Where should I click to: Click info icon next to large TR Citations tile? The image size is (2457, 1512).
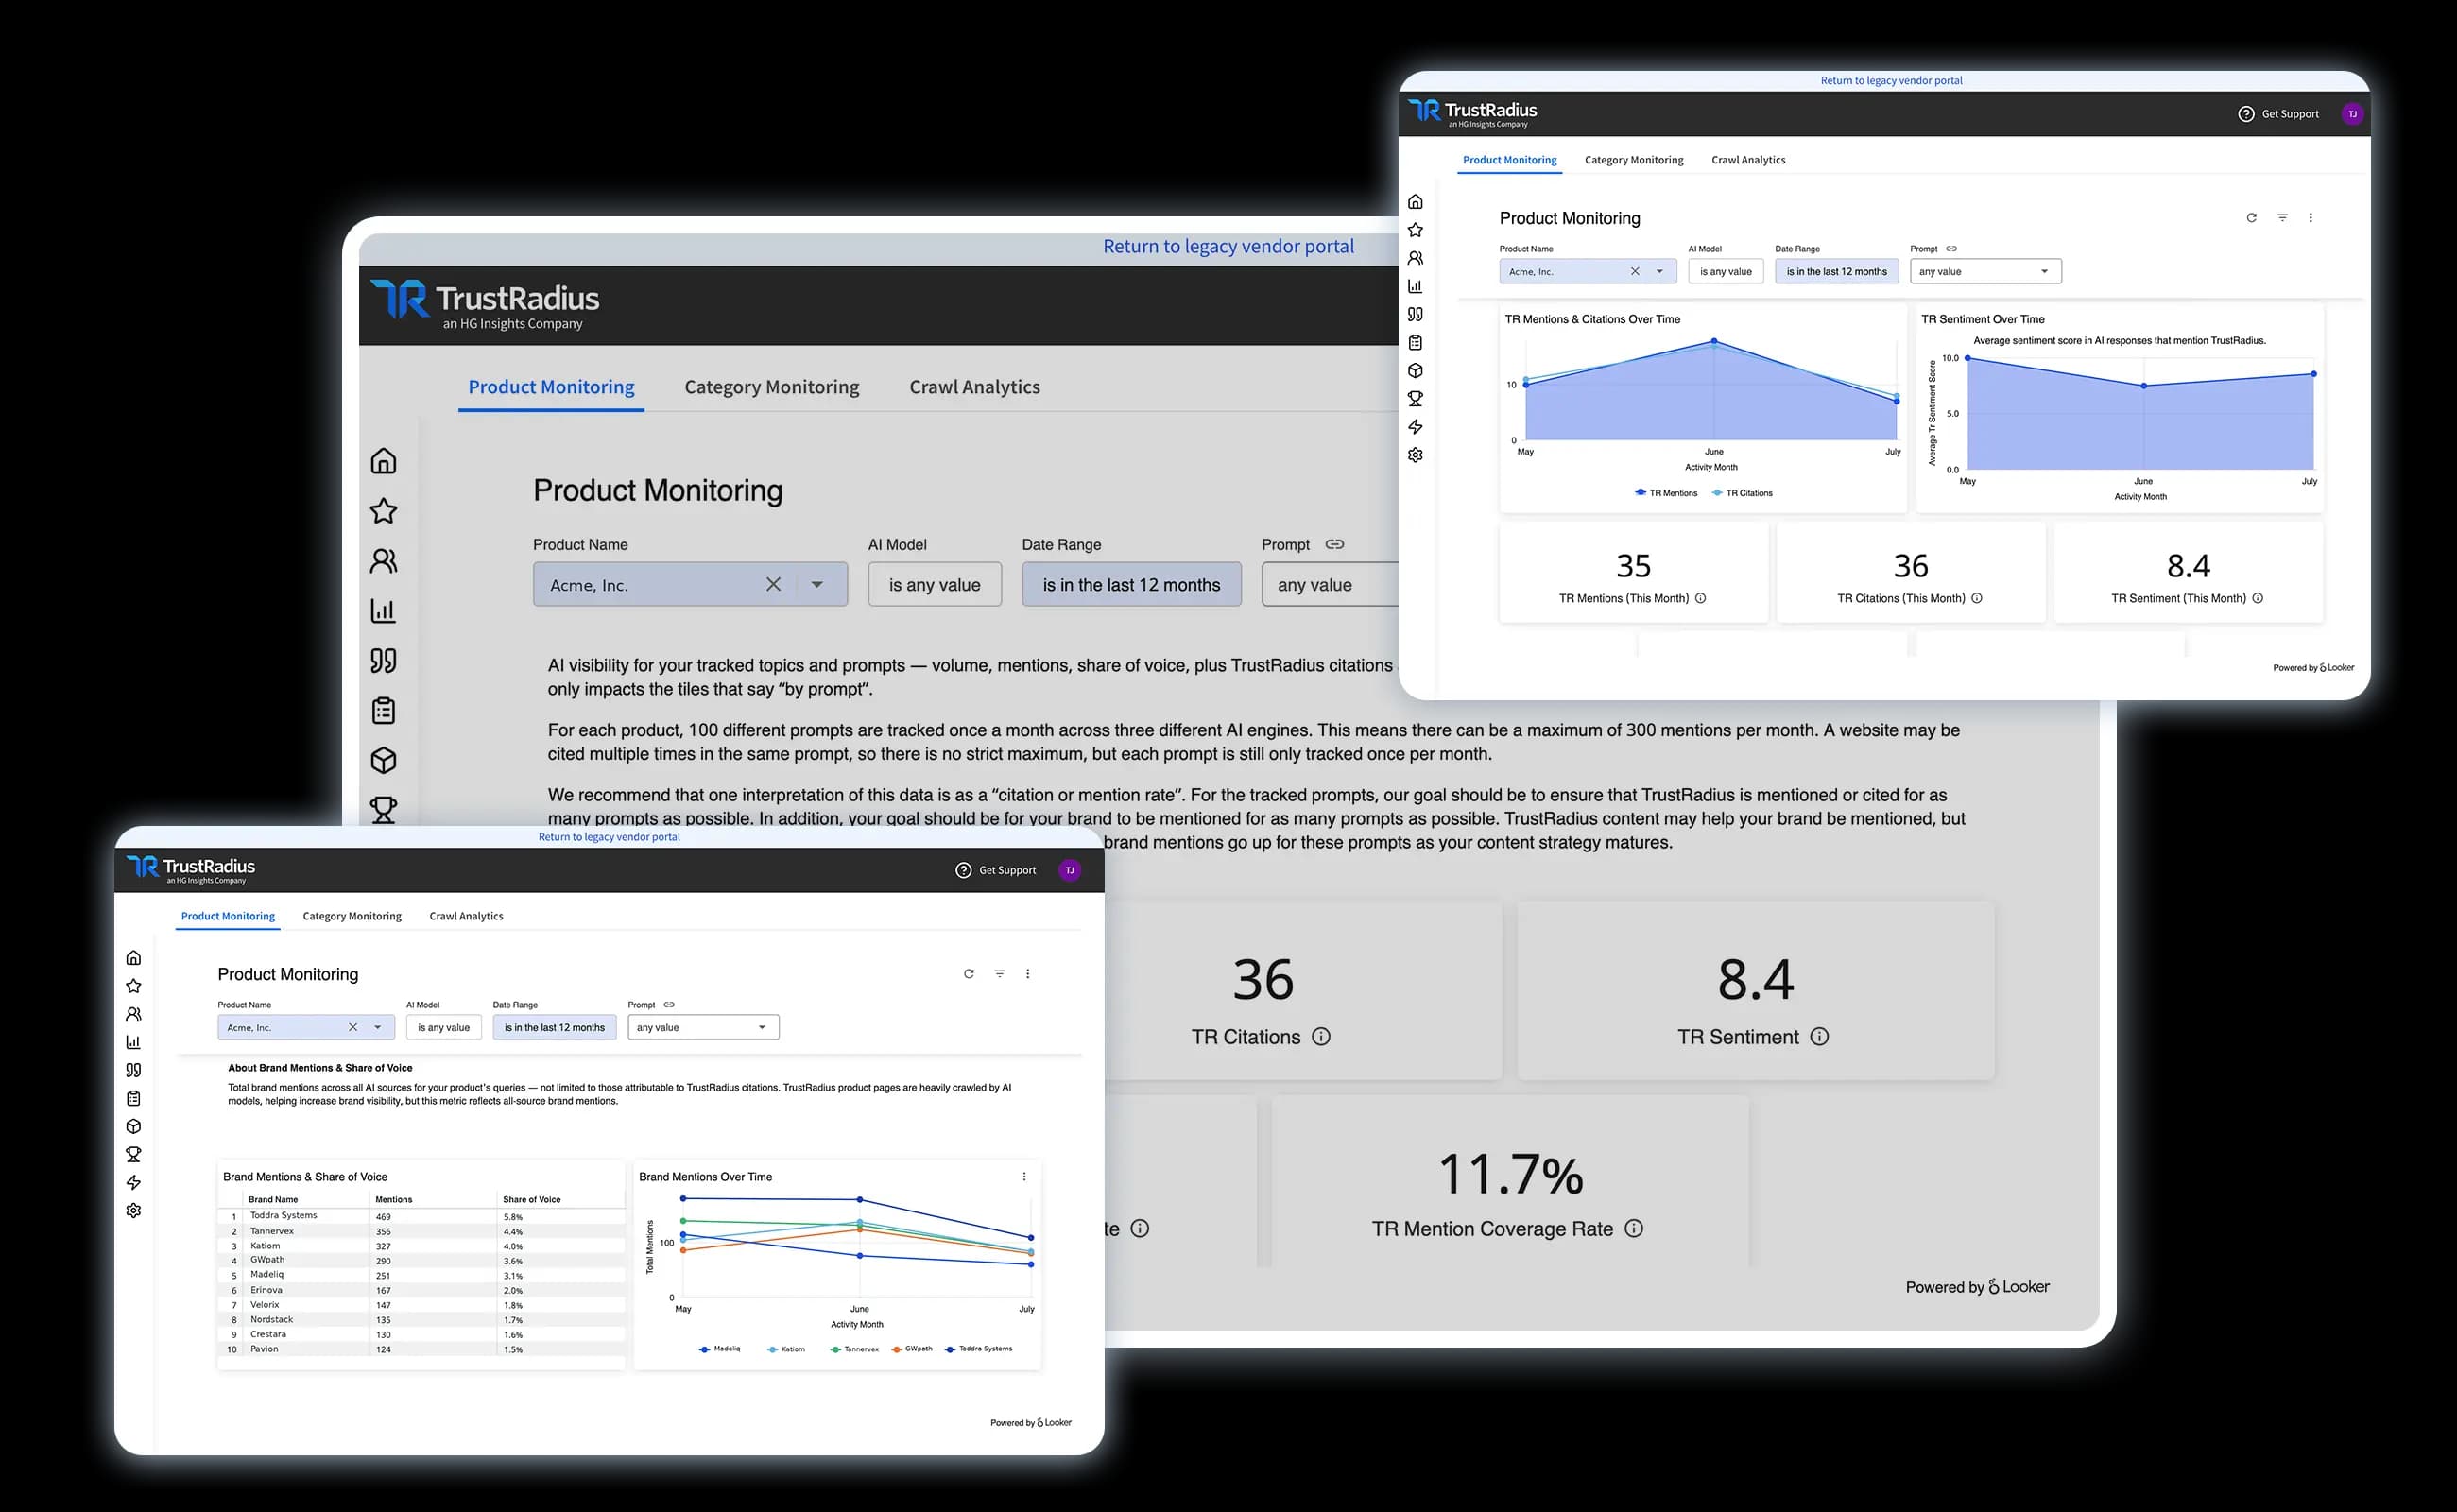click(1320, 1036)
